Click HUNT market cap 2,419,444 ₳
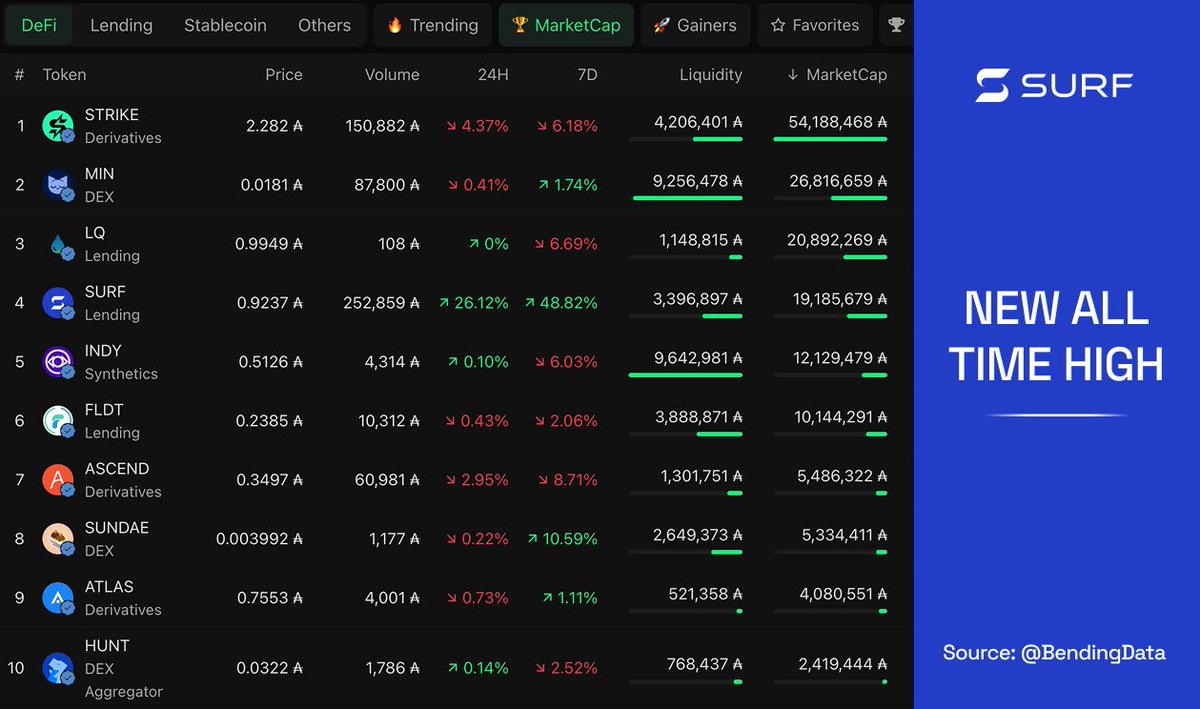 pyautogui.click(x=843, y=664)
